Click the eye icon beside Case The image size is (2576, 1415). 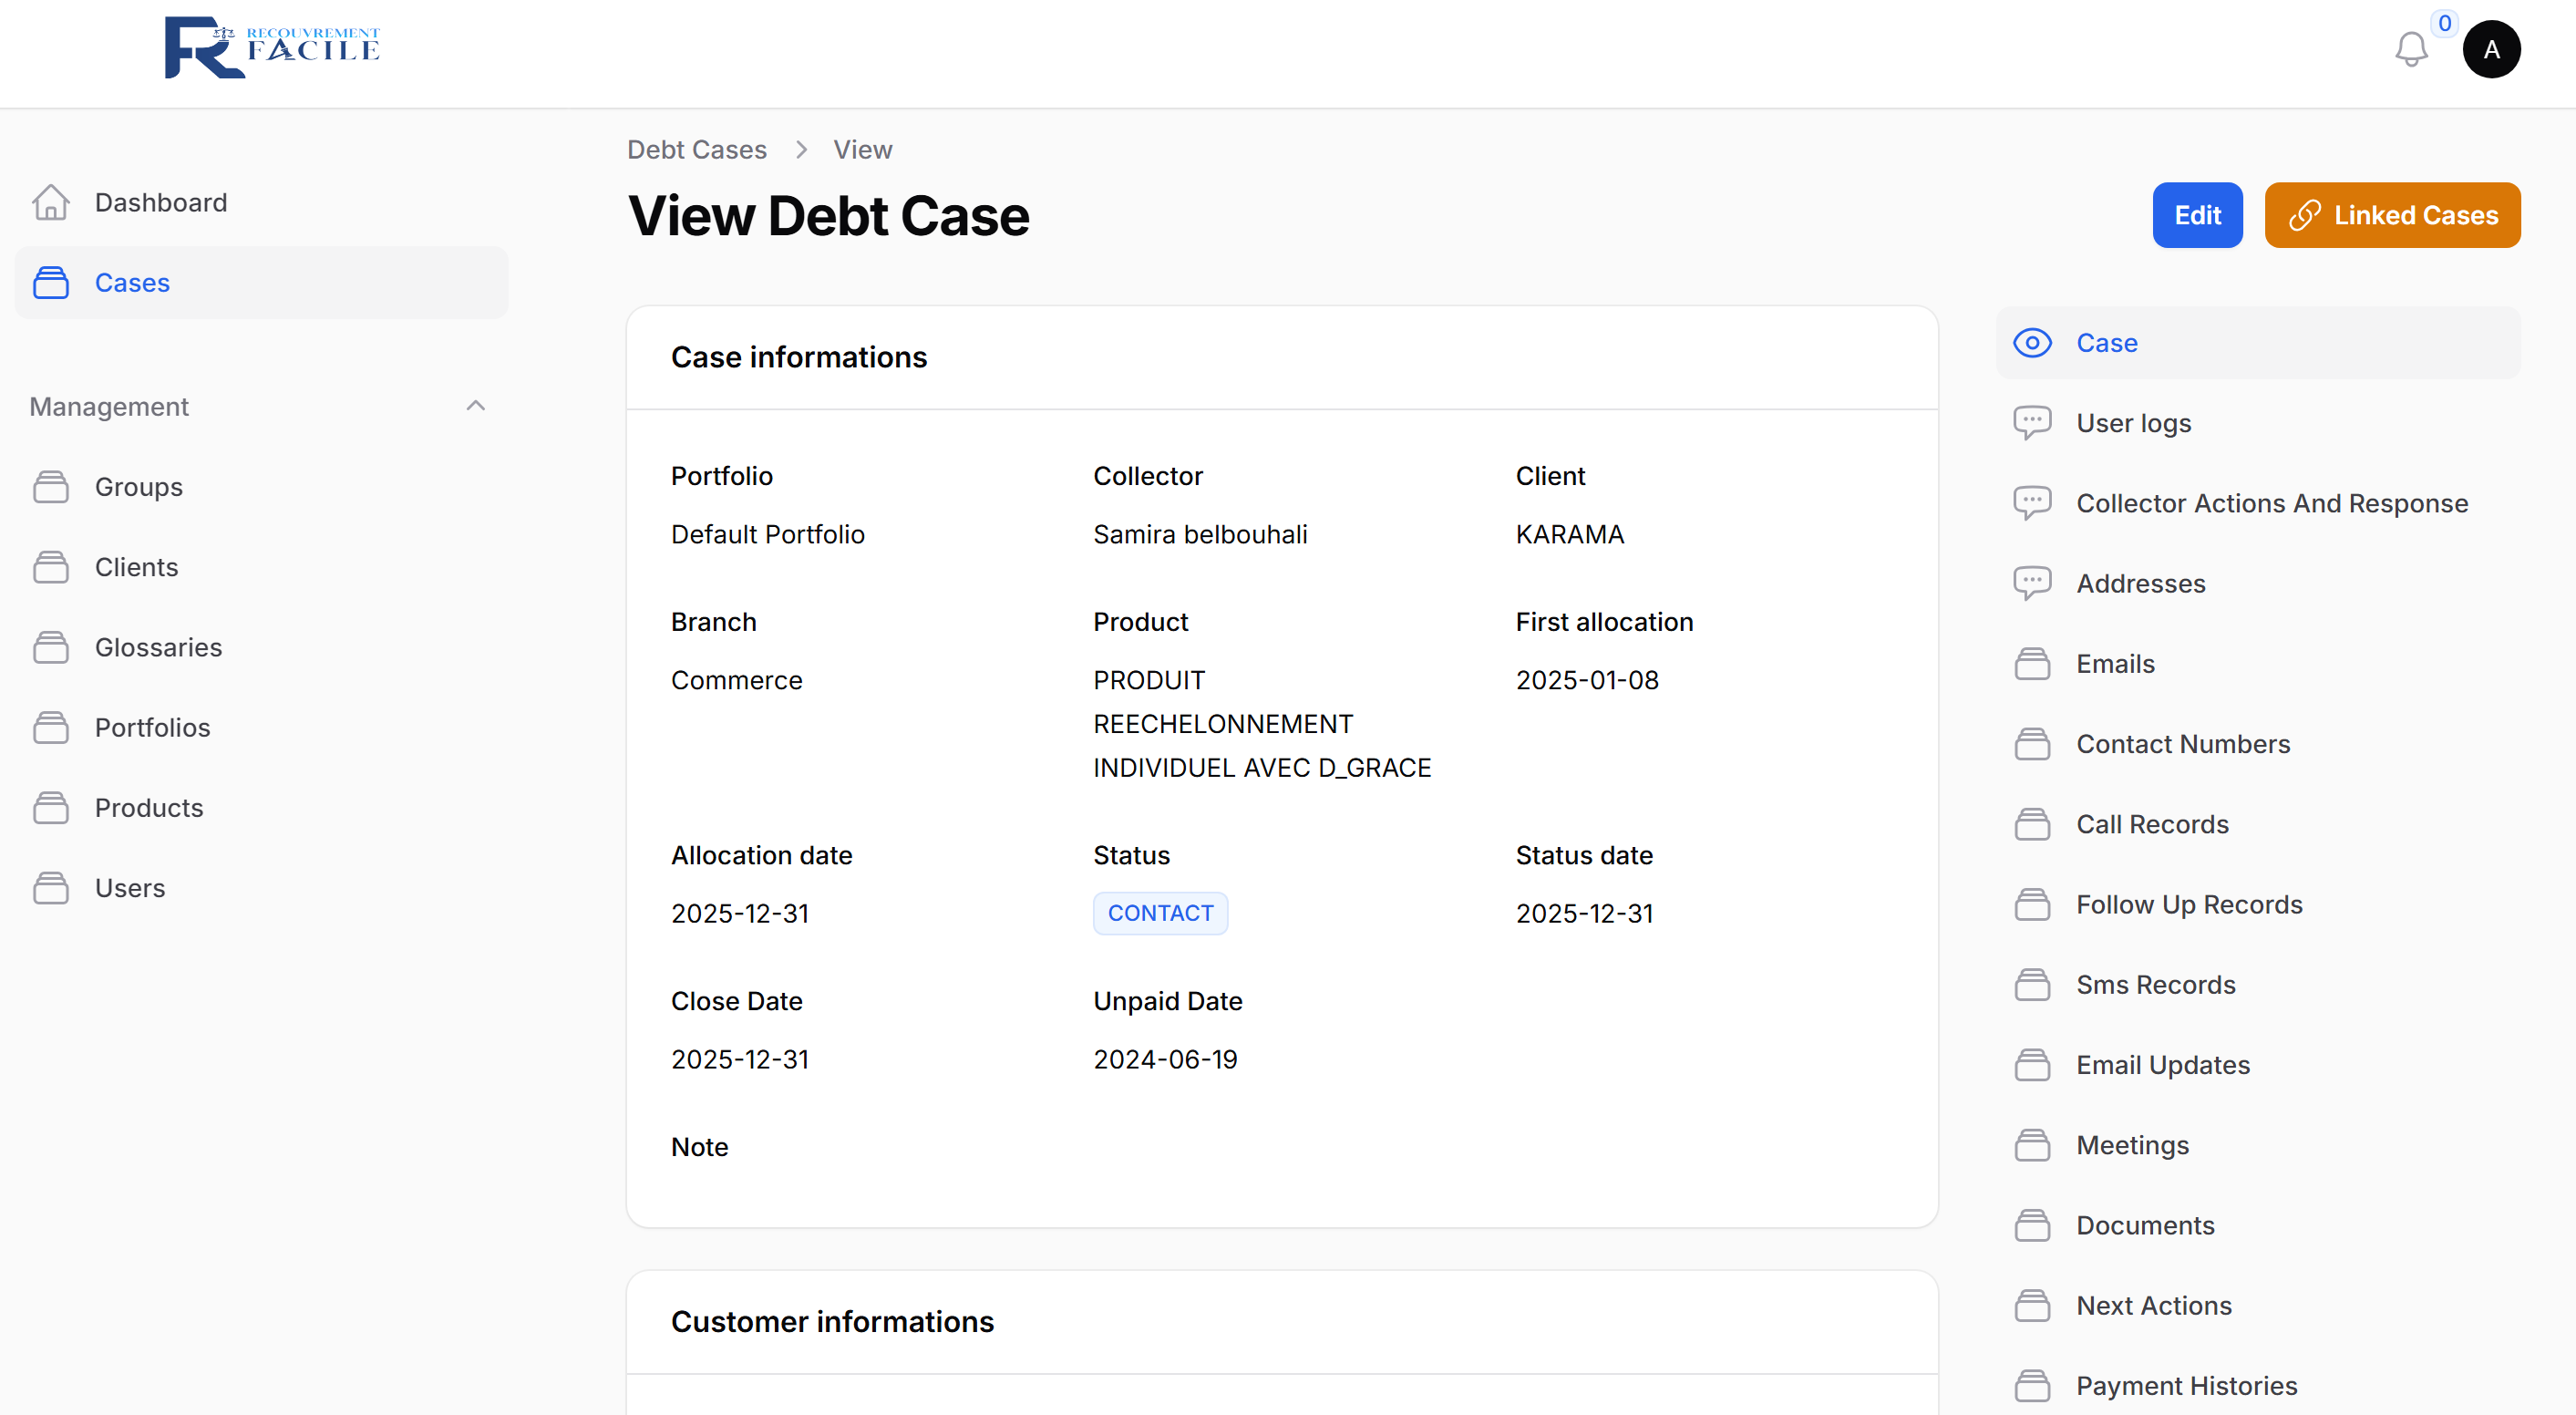pyautogui.click(x=2031, y=343)
